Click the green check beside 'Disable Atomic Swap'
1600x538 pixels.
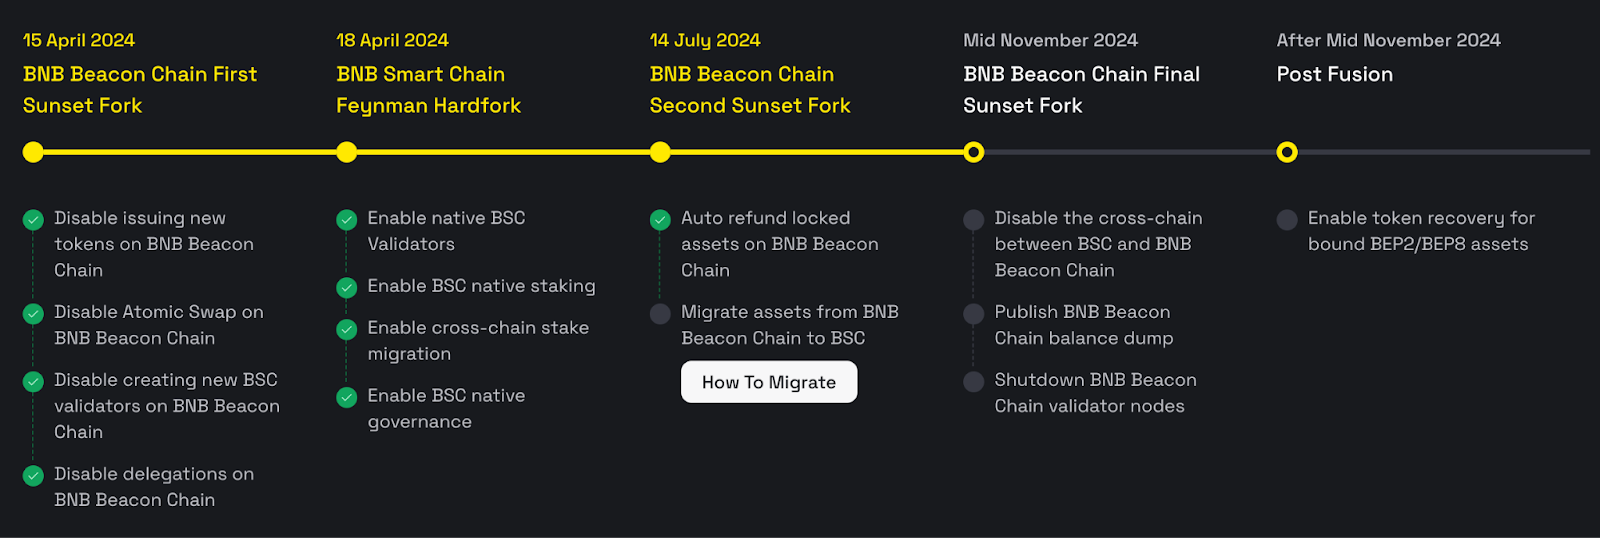tap(33, 314)
